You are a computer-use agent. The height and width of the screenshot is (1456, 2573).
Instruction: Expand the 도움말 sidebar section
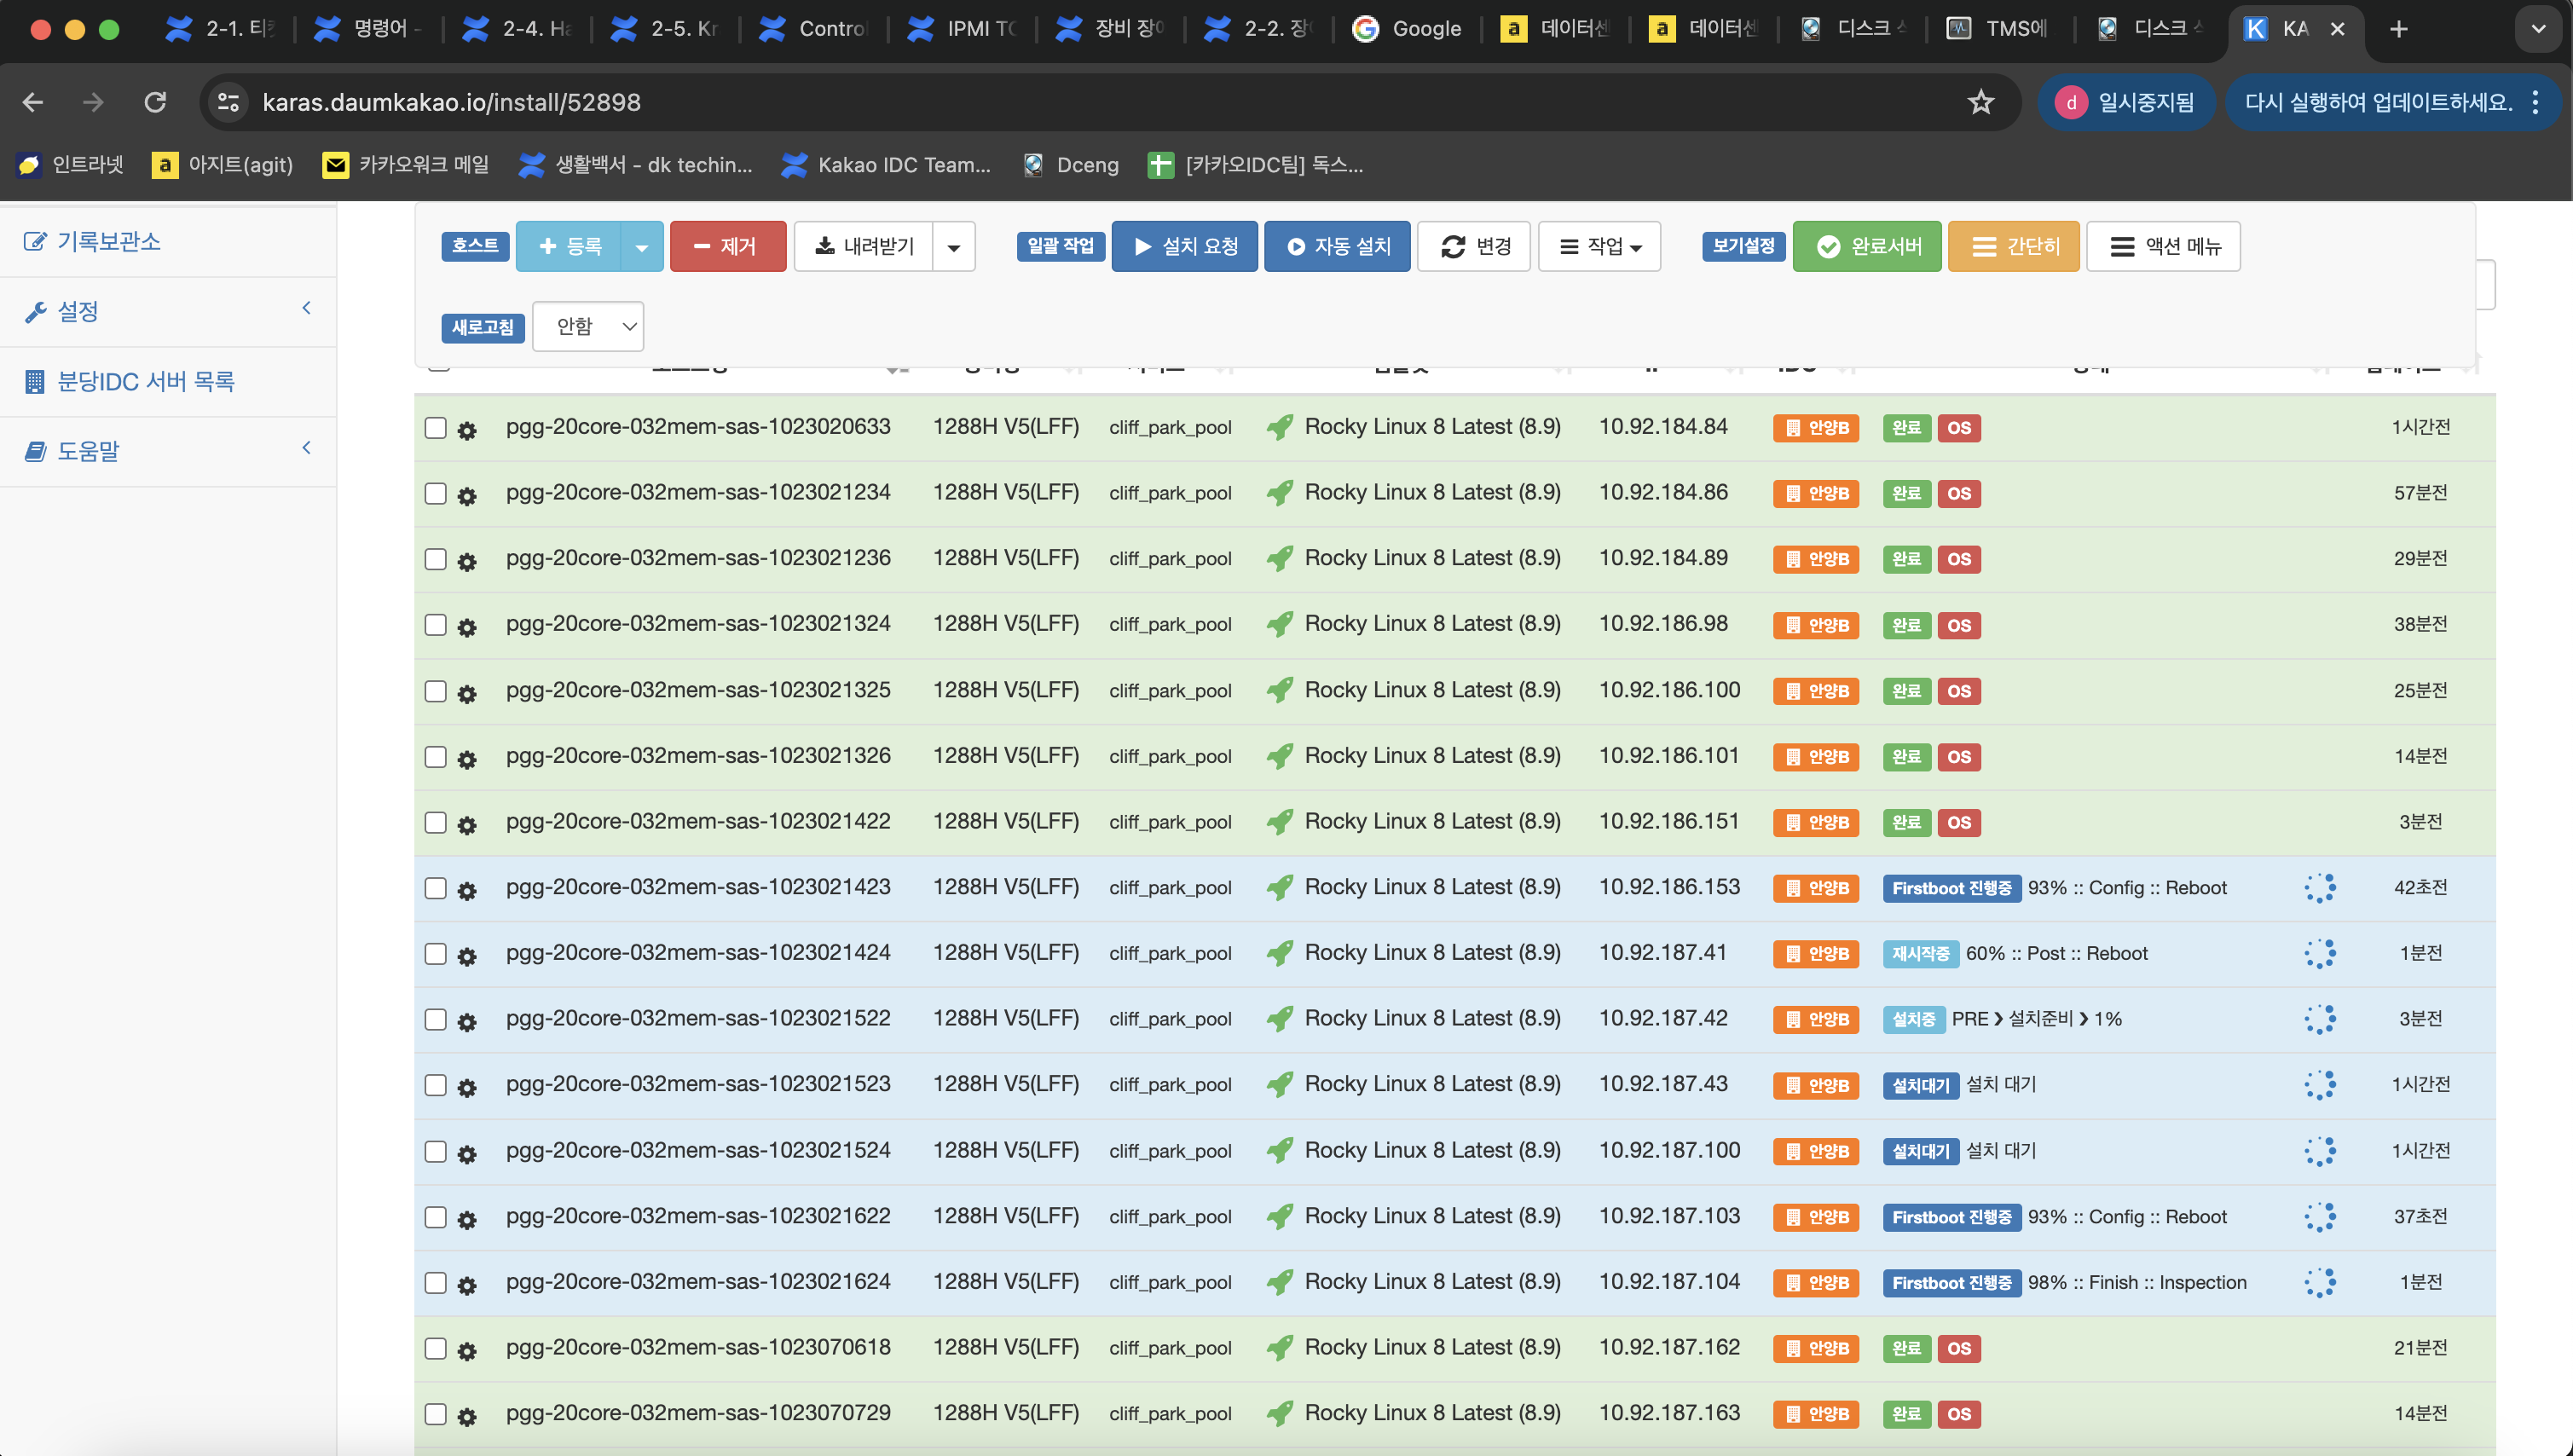pyautogui.click(x=168, y=451)
